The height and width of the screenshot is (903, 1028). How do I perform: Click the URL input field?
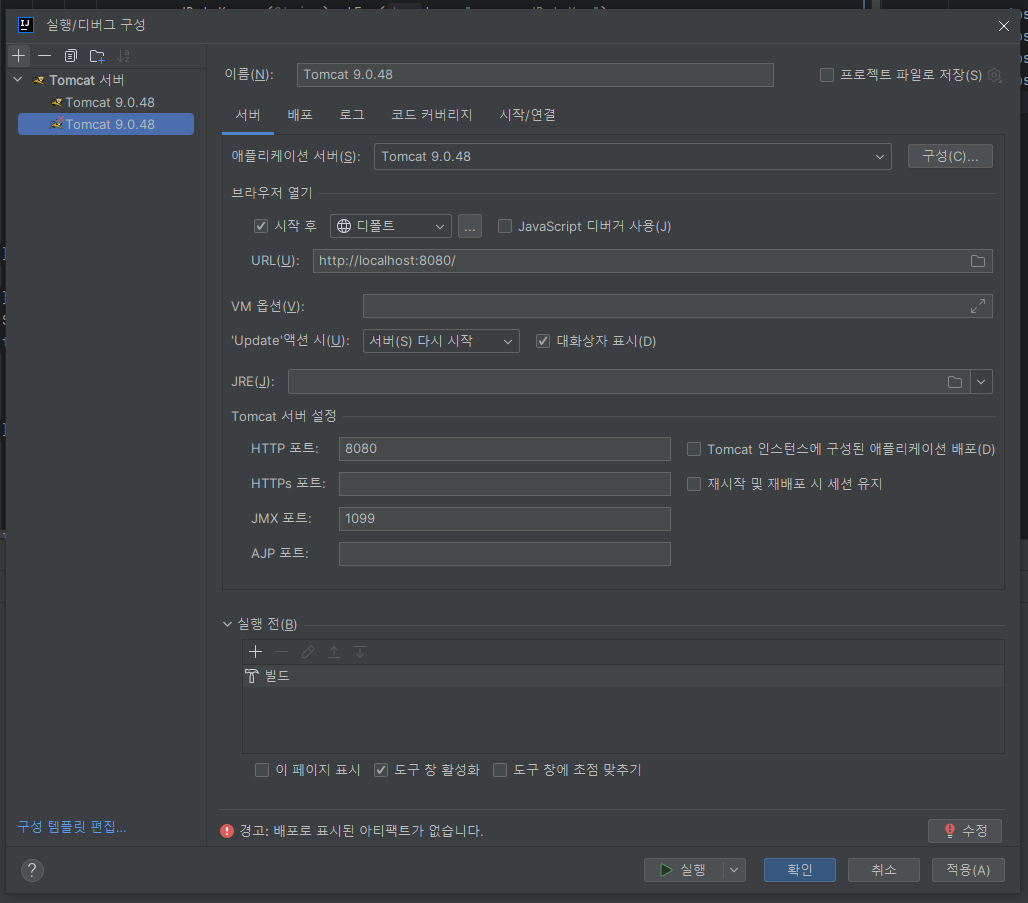point(652,261)
